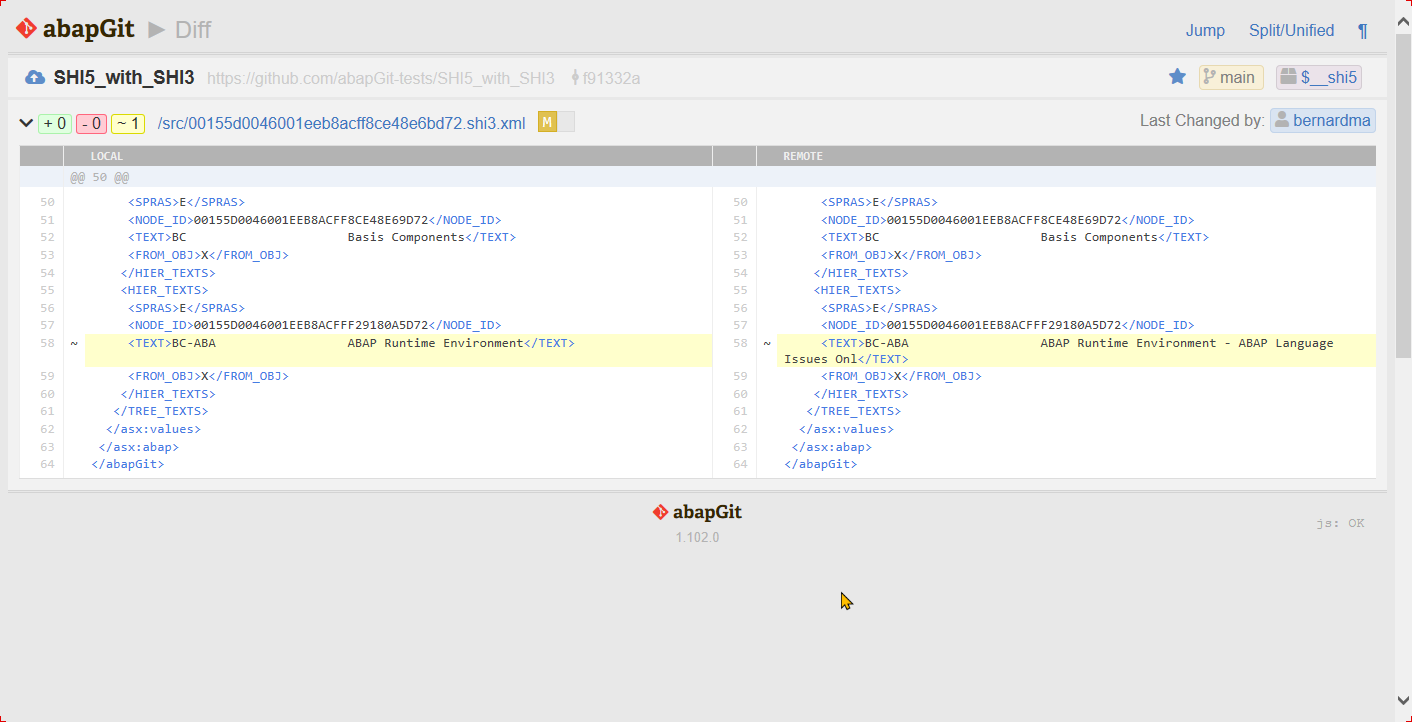Click local </asx:values> line 62
Image resolution: width=1412 pixels, height=722 pixels.
[x=153, y=429]
